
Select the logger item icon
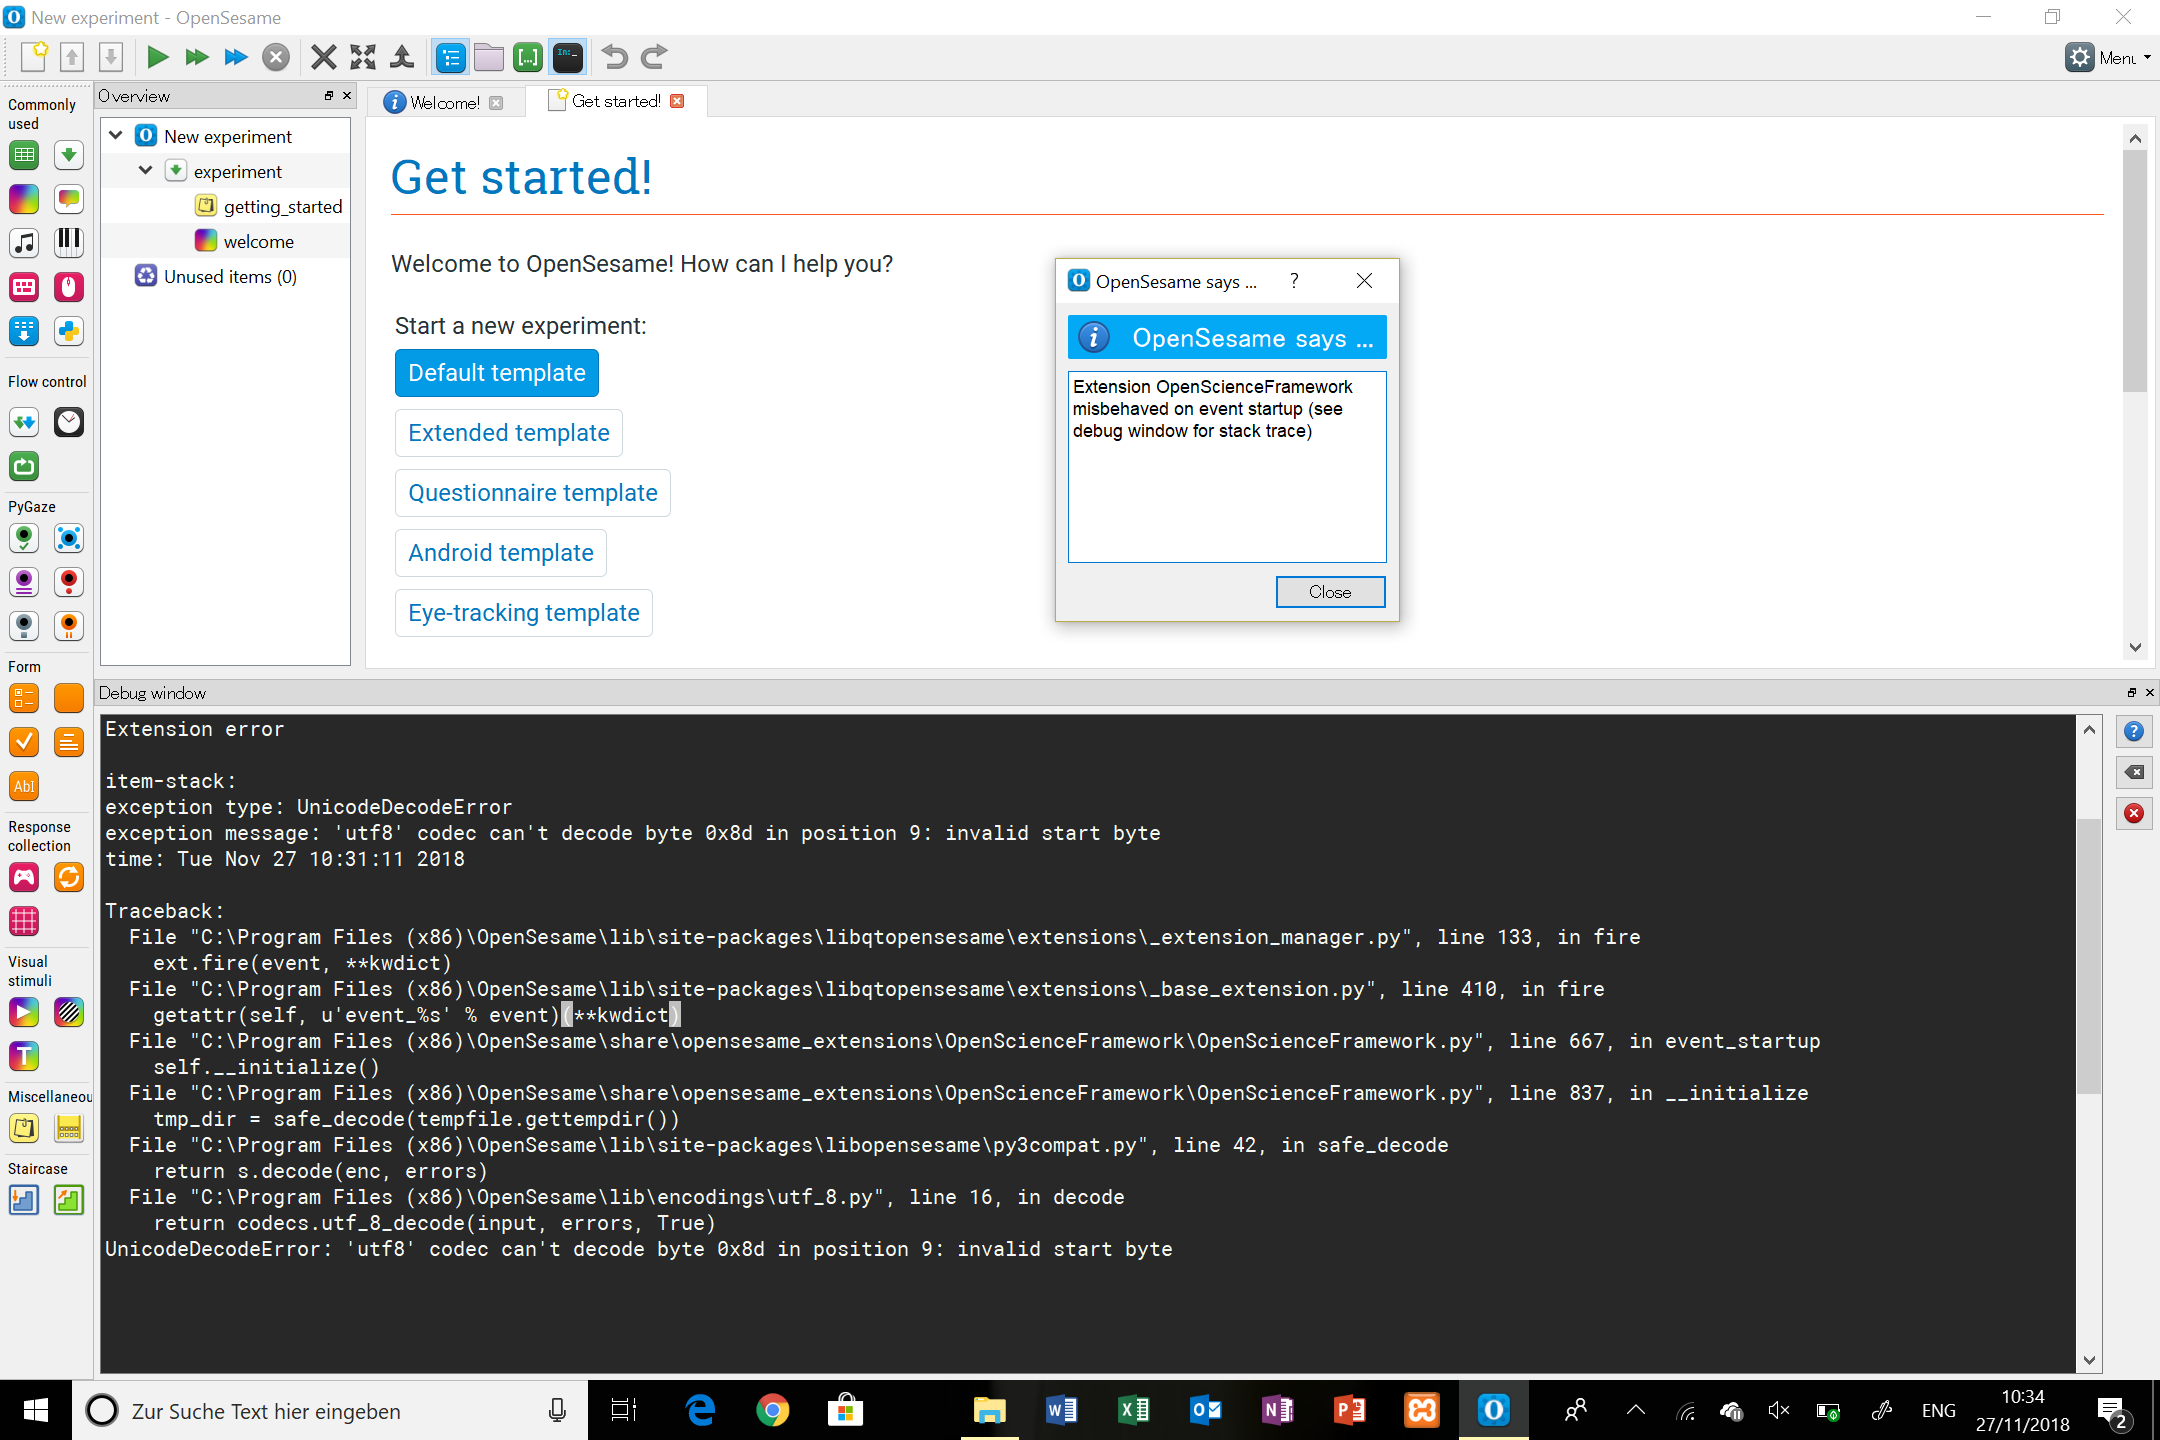point(24,331)
